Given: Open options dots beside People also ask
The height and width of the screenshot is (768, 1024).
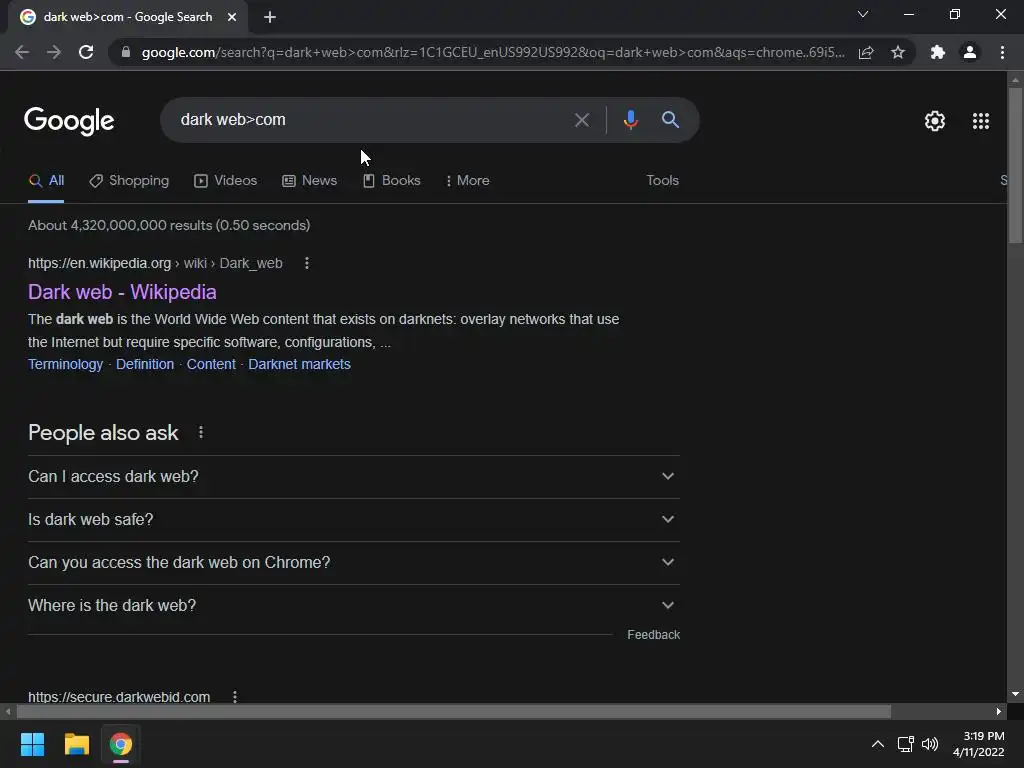Looking at the screenshot, I should (201, 432).
